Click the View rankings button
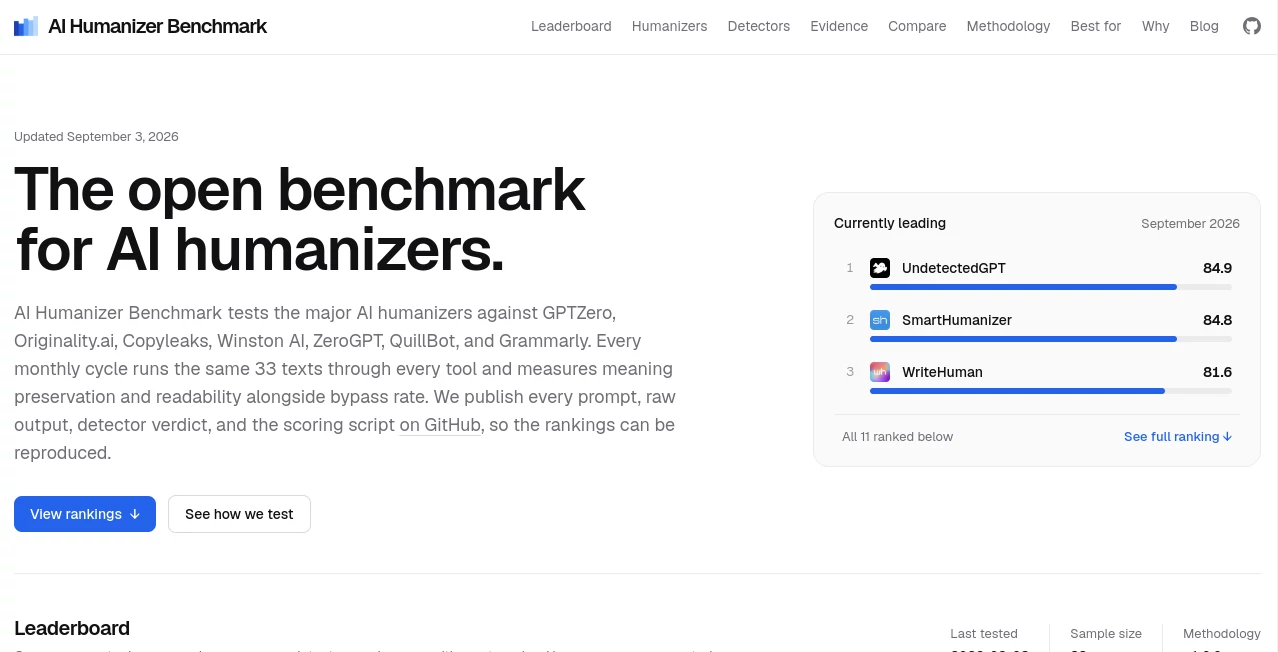Screen dimensions: 1278x652 pos(85,514)
